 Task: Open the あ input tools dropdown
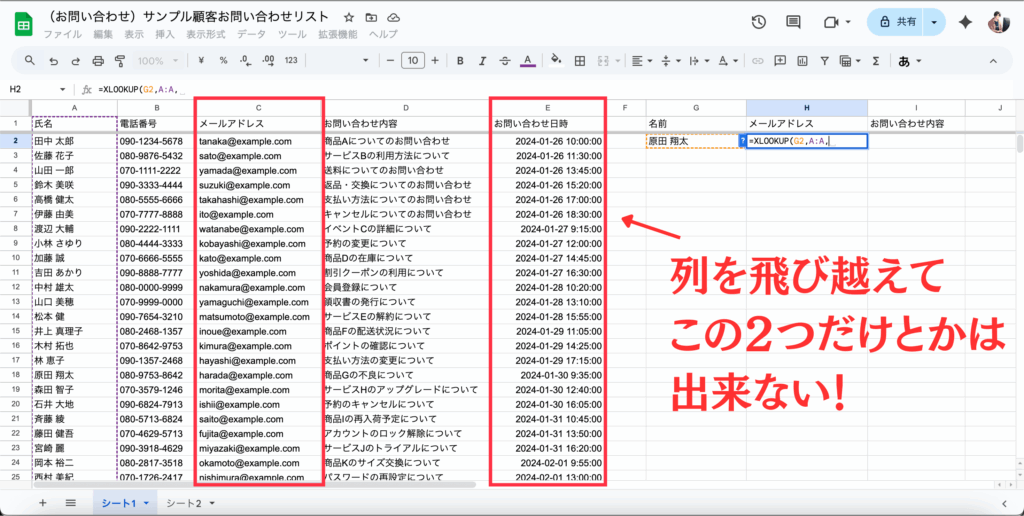[910, 61]
